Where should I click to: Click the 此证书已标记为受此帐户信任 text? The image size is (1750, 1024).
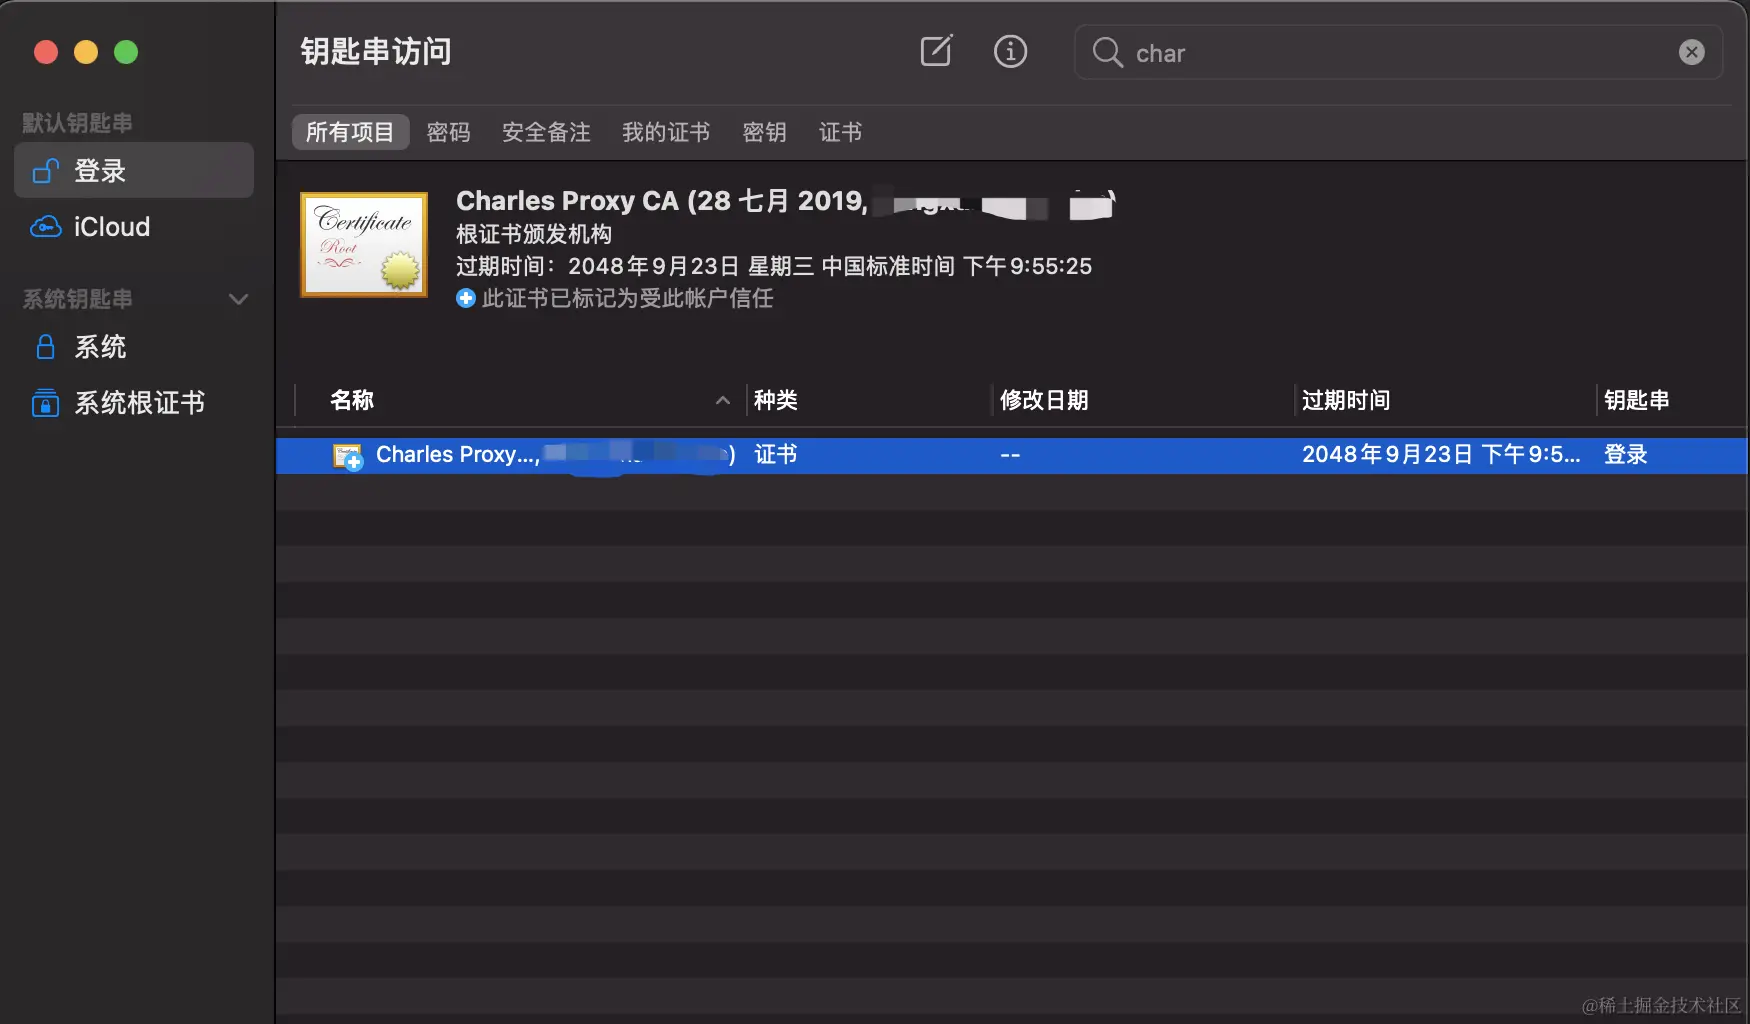pos(628,298)
